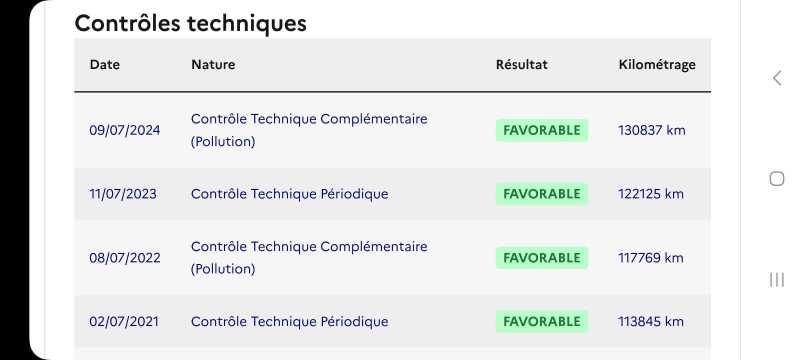This screenshot has width=800, height=360.
Task: Select the 130837 km mileage value
Action: (652, 131)
